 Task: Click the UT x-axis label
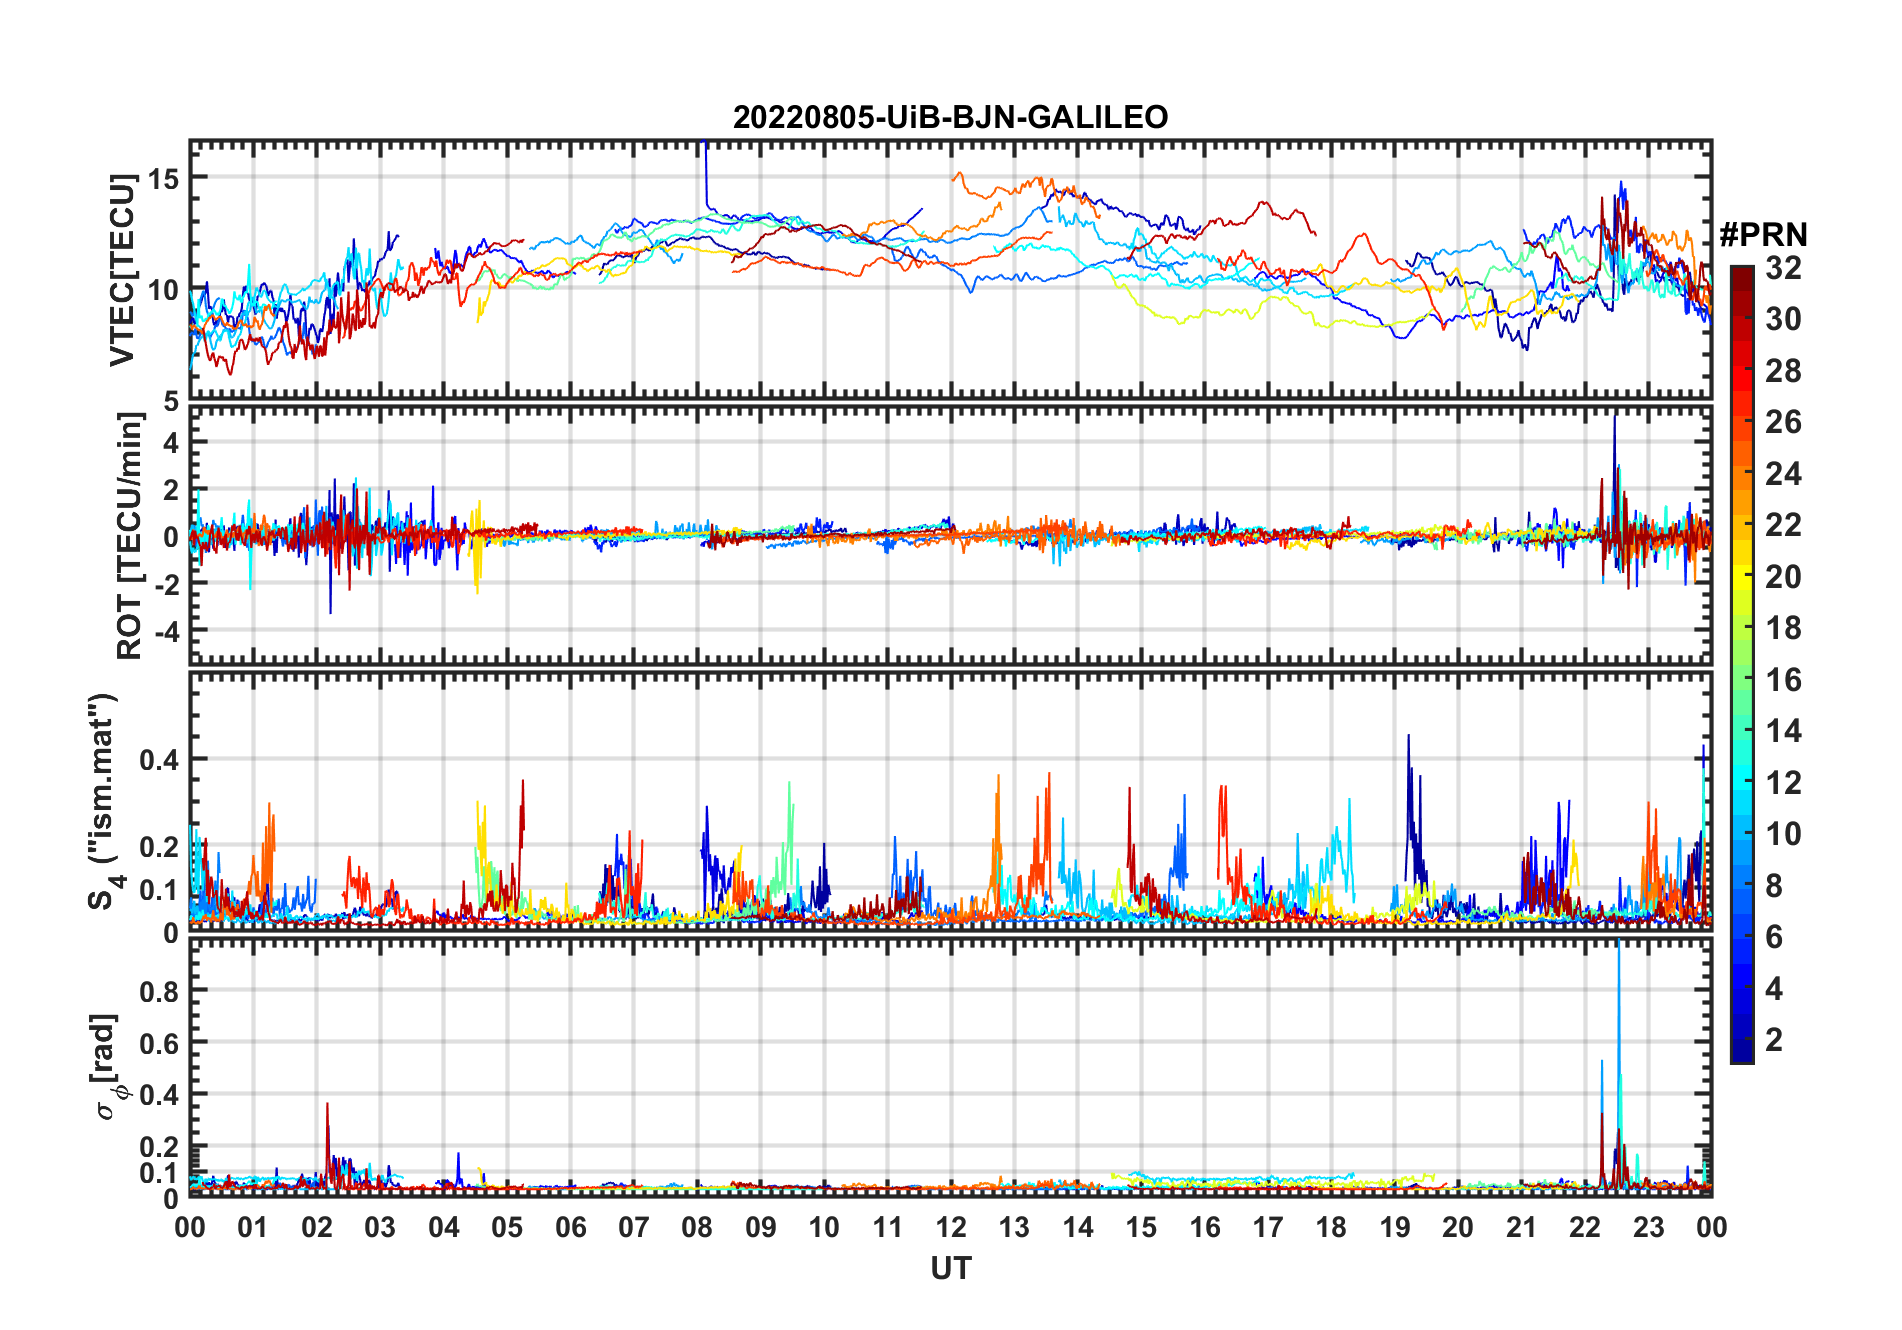point(951,1268)
